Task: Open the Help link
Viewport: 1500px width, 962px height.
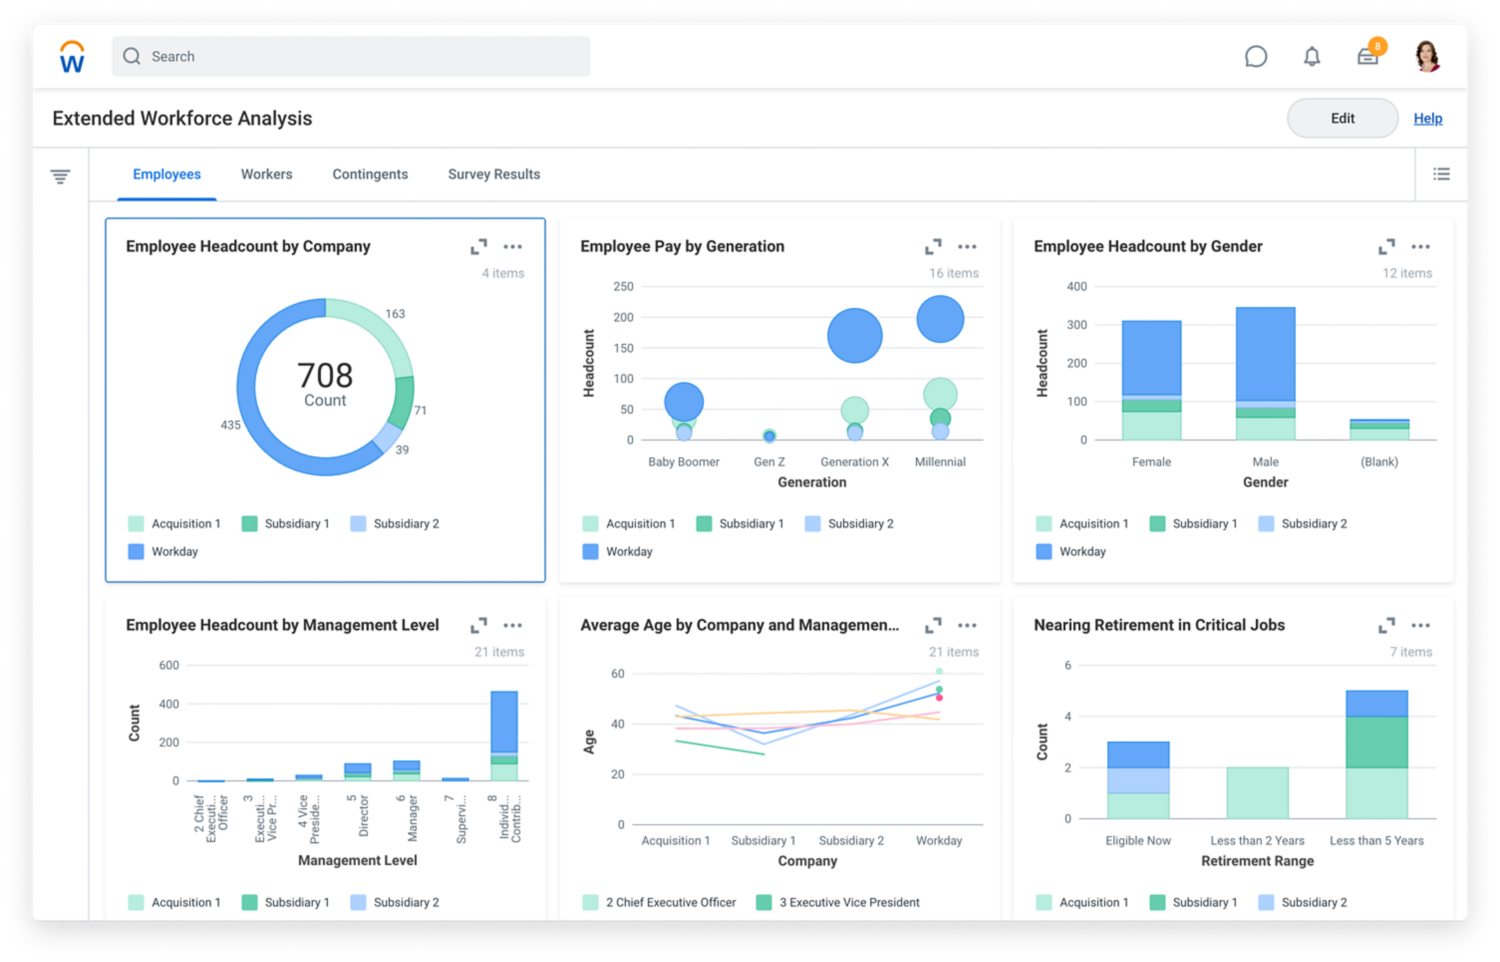Action: (x=1428, y=118)
